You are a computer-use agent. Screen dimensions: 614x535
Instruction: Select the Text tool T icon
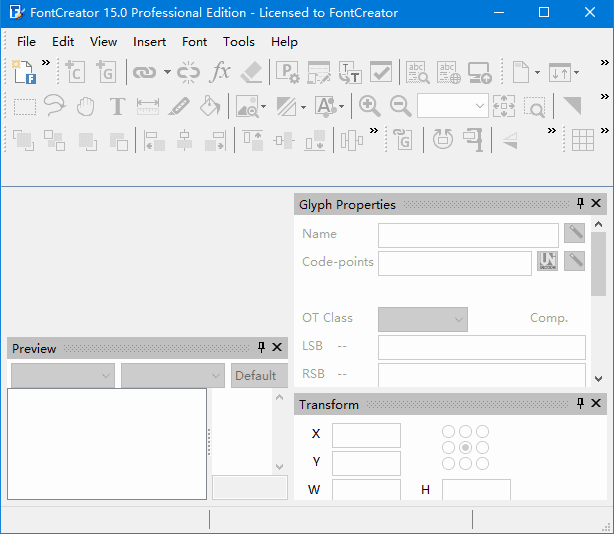(x=117, y=106)
